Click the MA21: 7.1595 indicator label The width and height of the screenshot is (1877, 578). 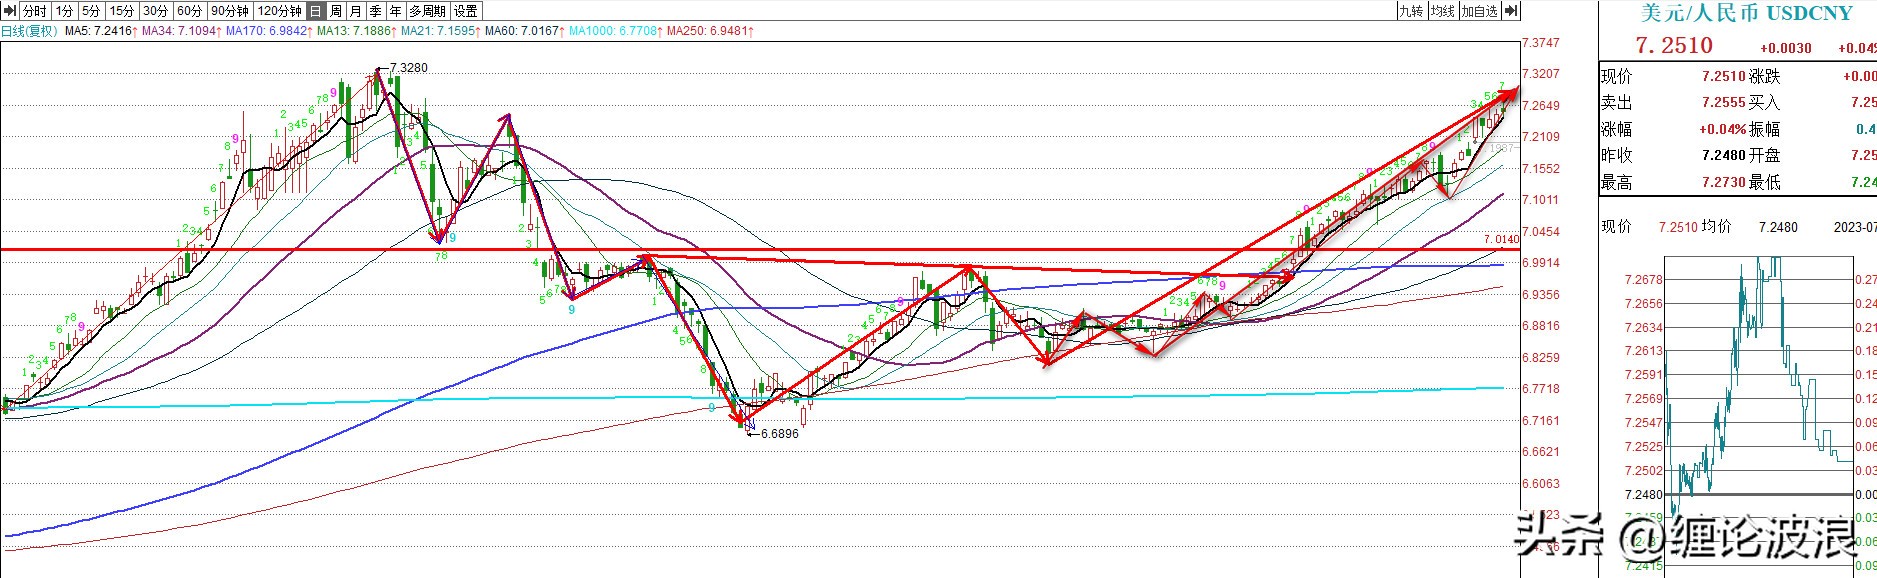(x=441, y=31)
